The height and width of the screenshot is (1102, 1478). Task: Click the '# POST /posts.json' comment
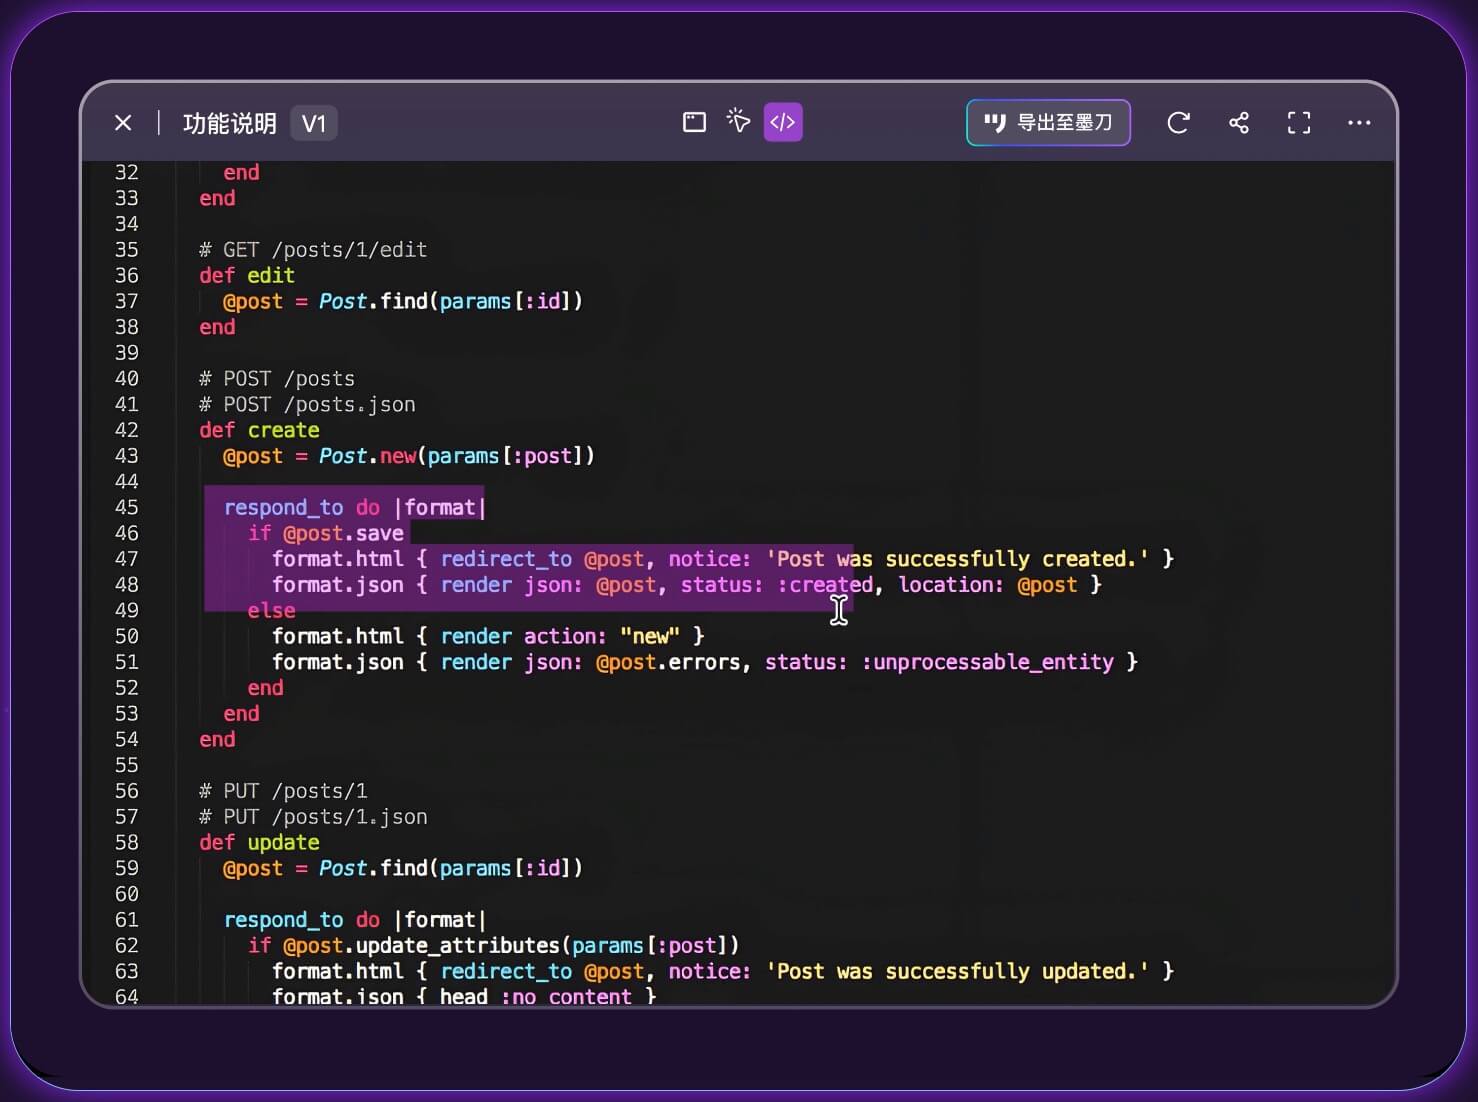tap(307, 404)
